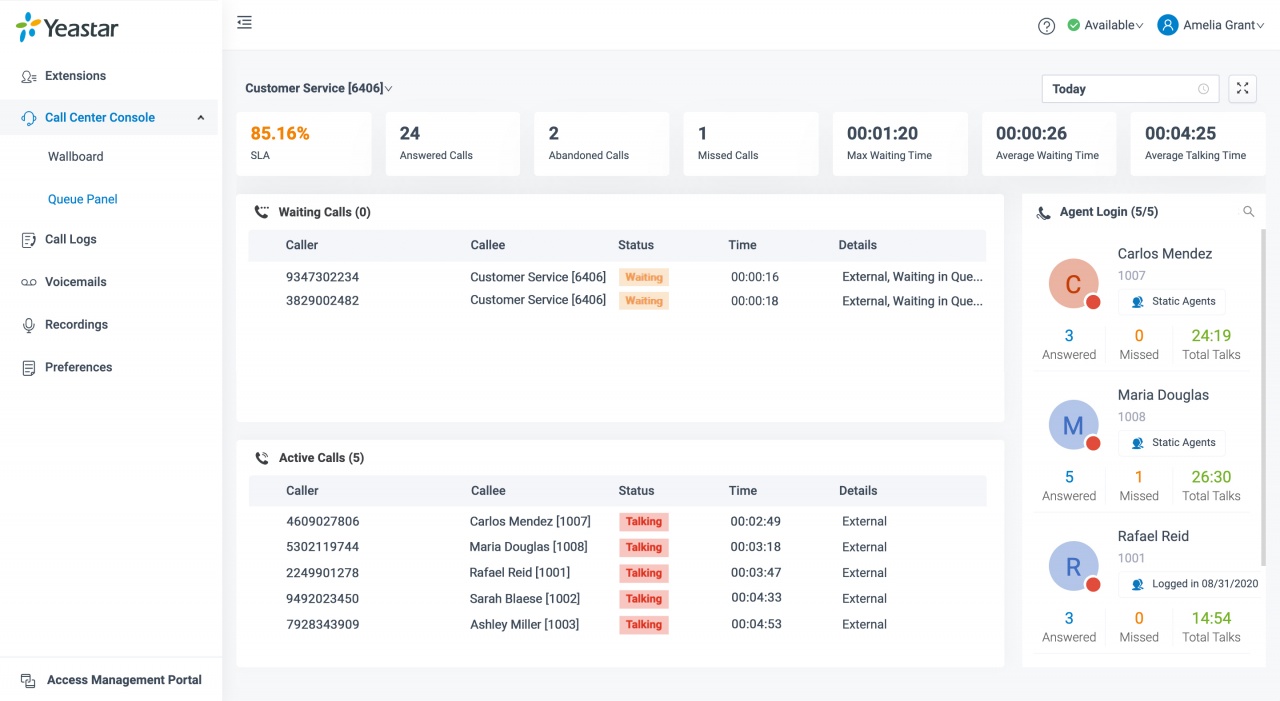Open the Access Management Portal link
1280x701 pixels.
pyautogui.click(x=124, y=680)
